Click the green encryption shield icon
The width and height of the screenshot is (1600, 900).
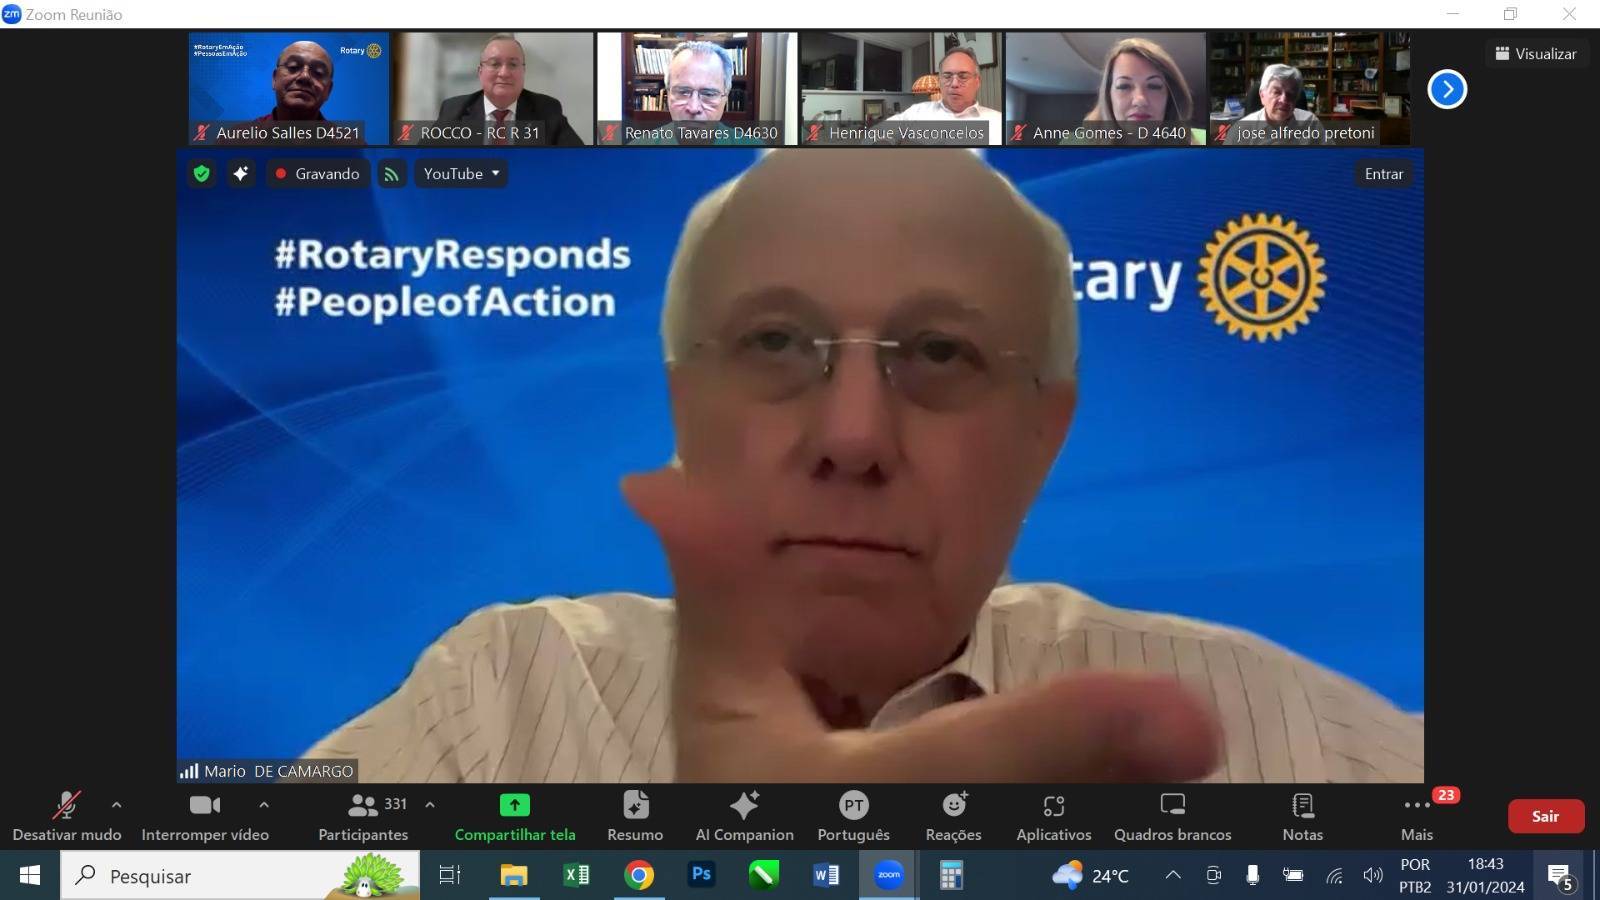coord(202,174)
